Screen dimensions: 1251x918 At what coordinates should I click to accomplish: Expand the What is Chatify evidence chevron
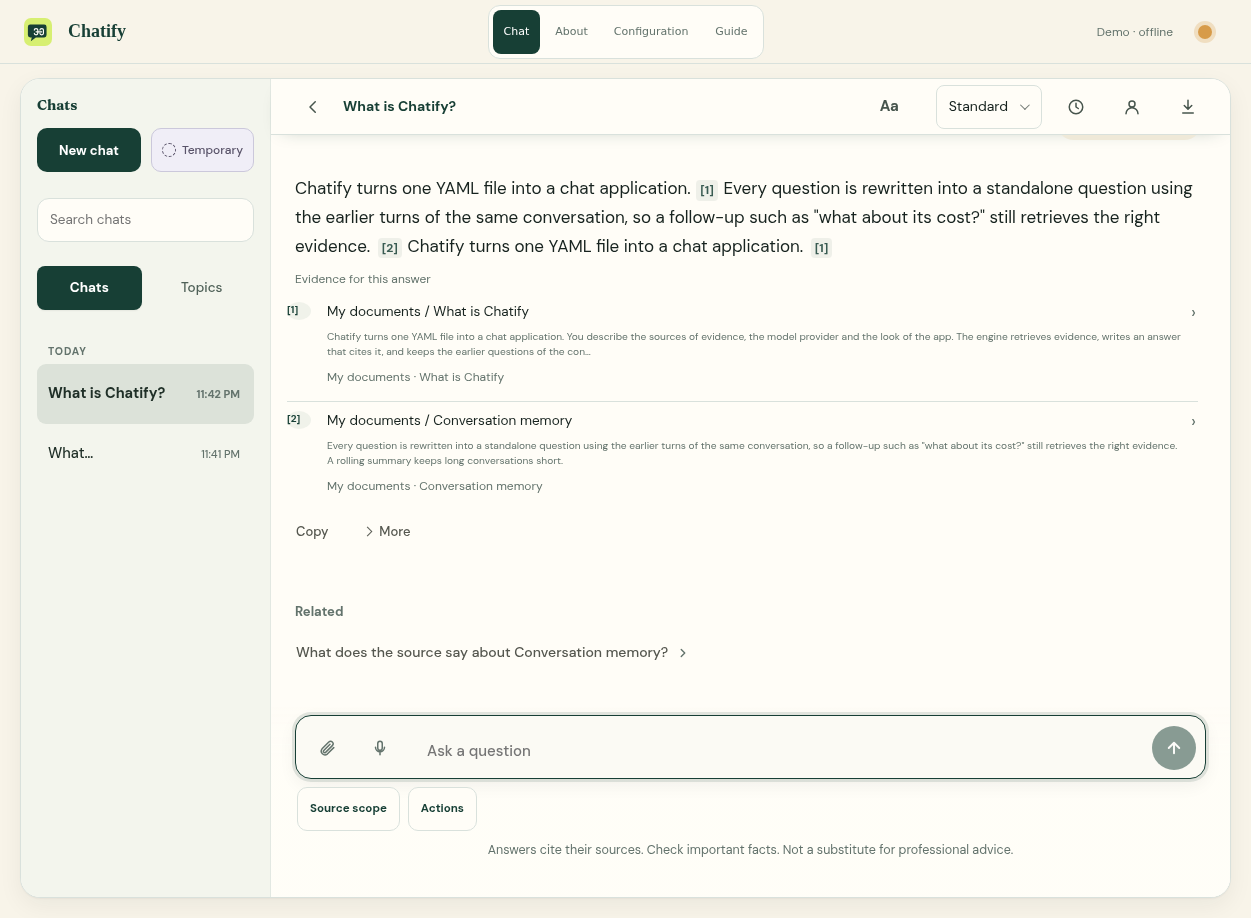[1193, 313]
